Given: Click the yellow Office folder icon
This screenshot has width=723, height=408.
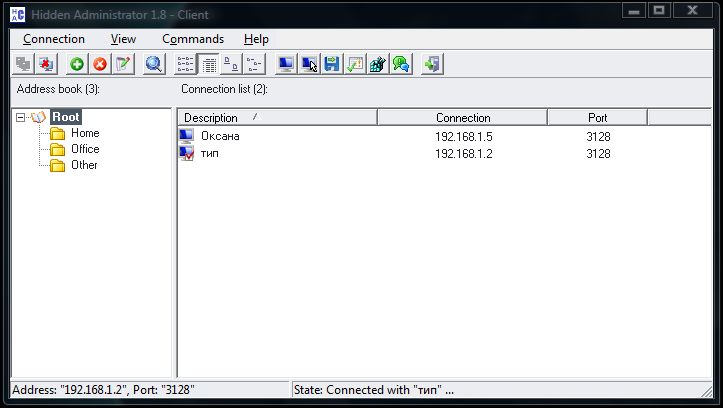Looking at the screenshot, I should coord(58,149).
